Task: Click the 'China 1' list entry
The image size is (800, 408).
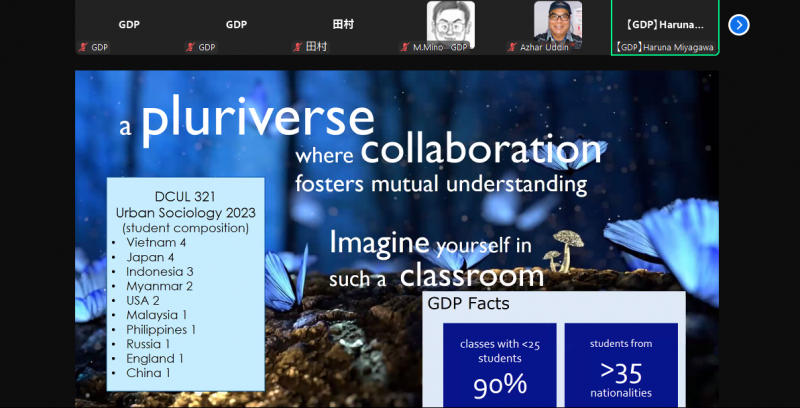Action: (x=148, y=373)
